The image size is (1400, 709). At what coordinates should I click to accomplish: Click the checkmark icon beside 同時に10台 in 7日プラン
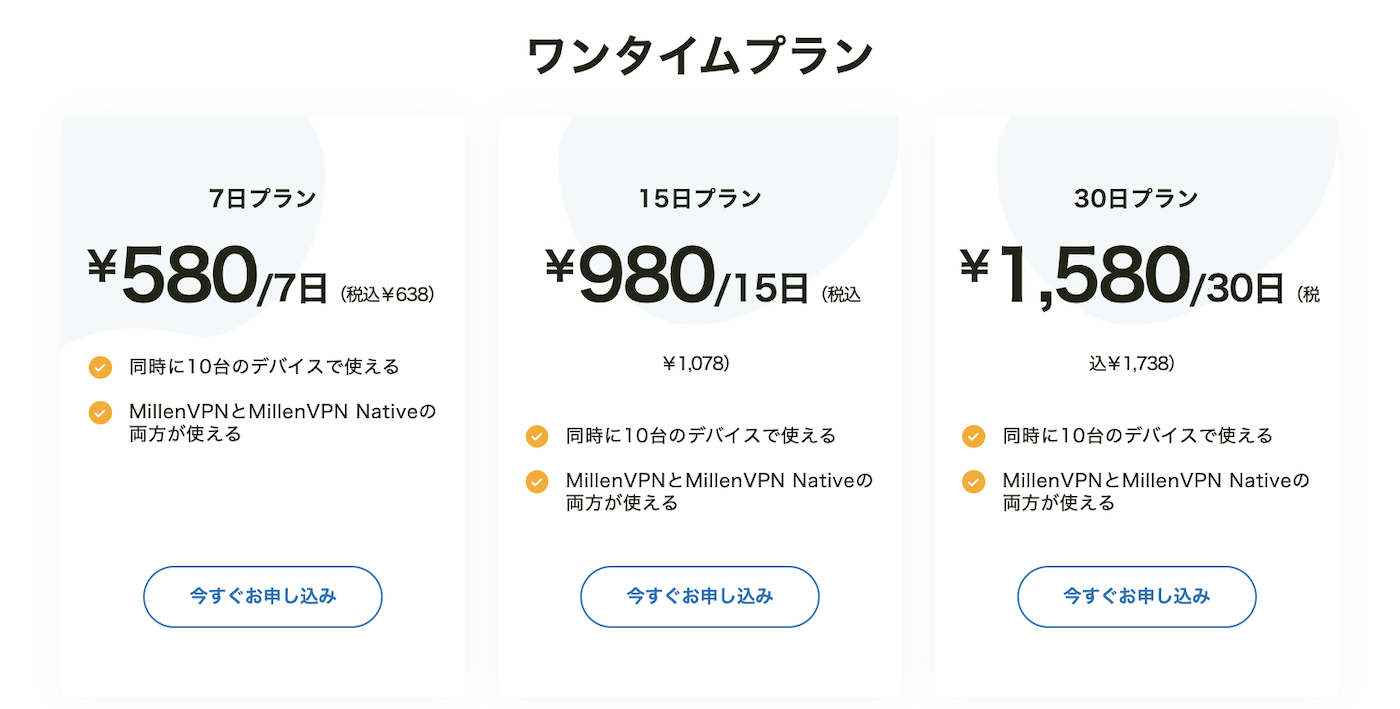click(x=100, y=367)
